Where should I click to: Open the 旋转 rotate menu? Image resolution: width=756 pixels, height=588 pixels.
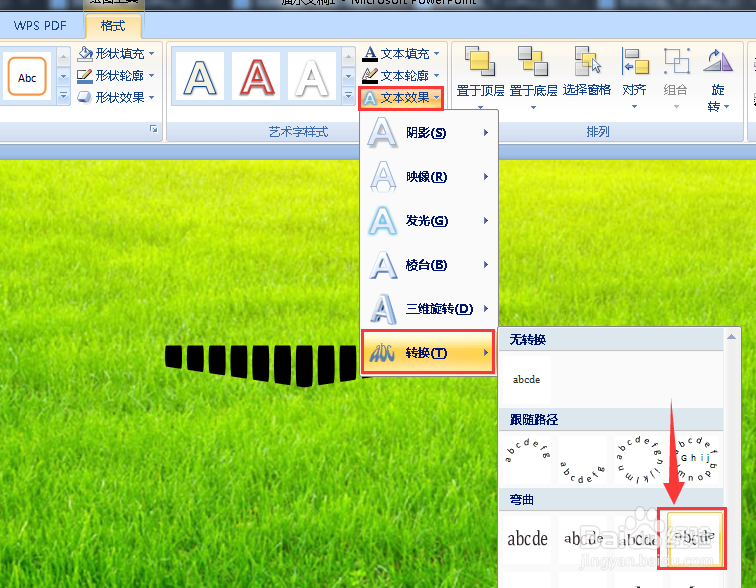(x=718, y=80)
